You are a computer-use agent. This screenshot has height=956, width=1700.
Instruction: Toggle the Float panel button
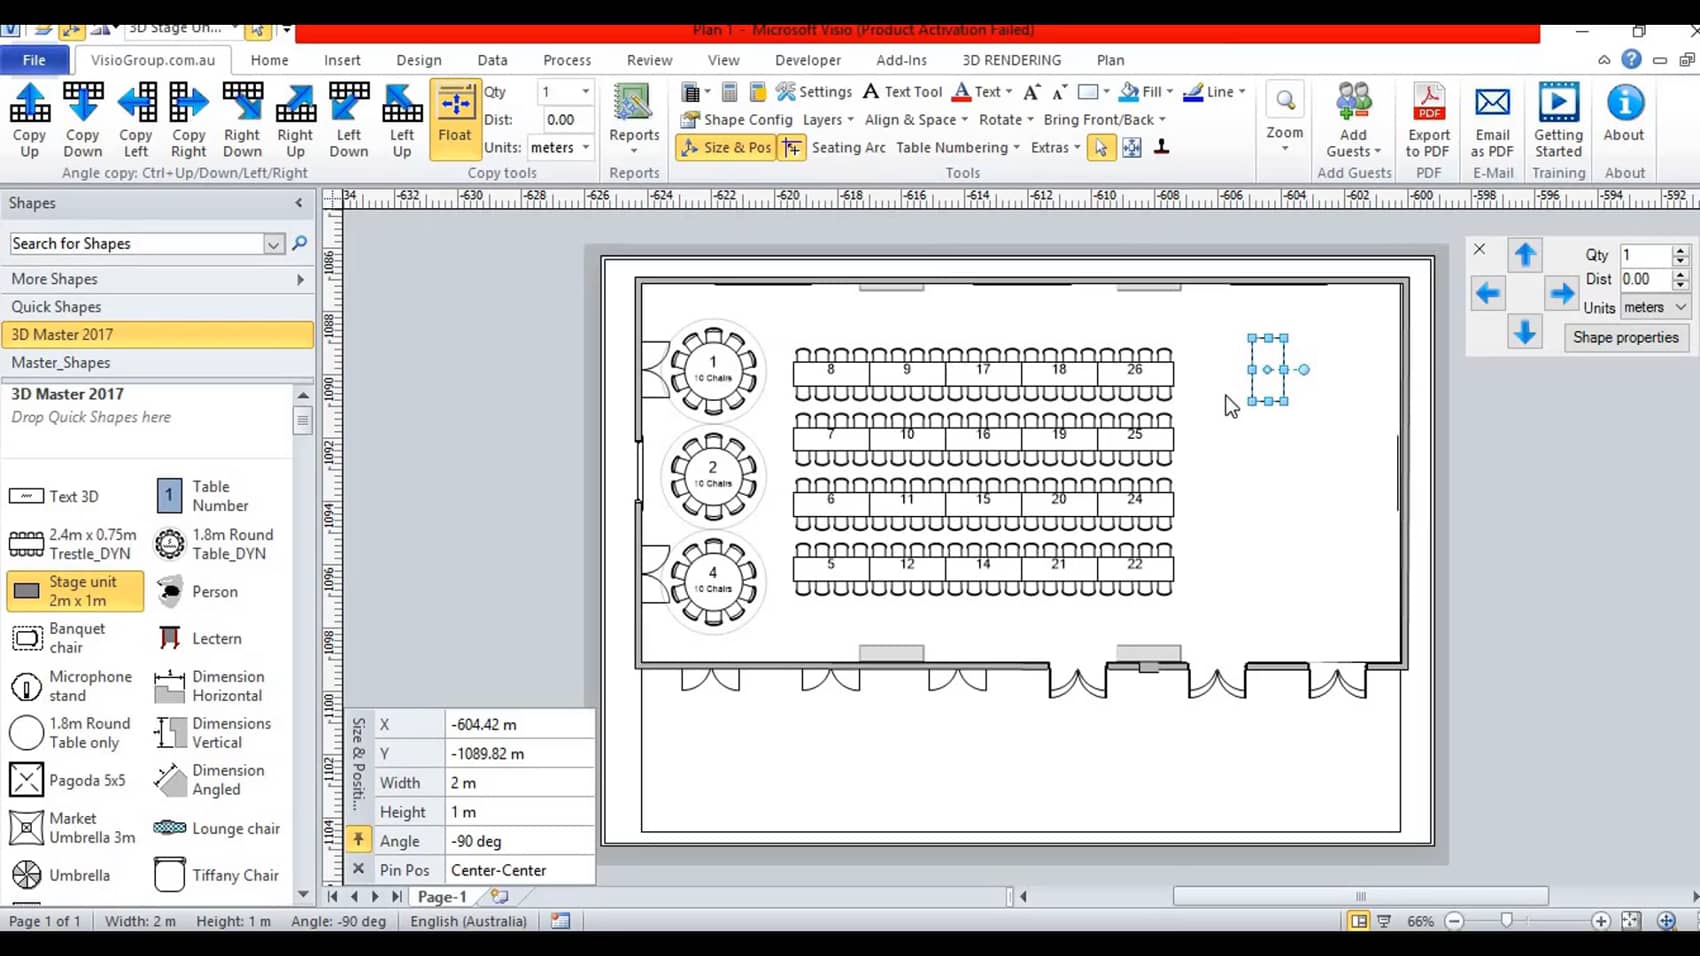454,116
